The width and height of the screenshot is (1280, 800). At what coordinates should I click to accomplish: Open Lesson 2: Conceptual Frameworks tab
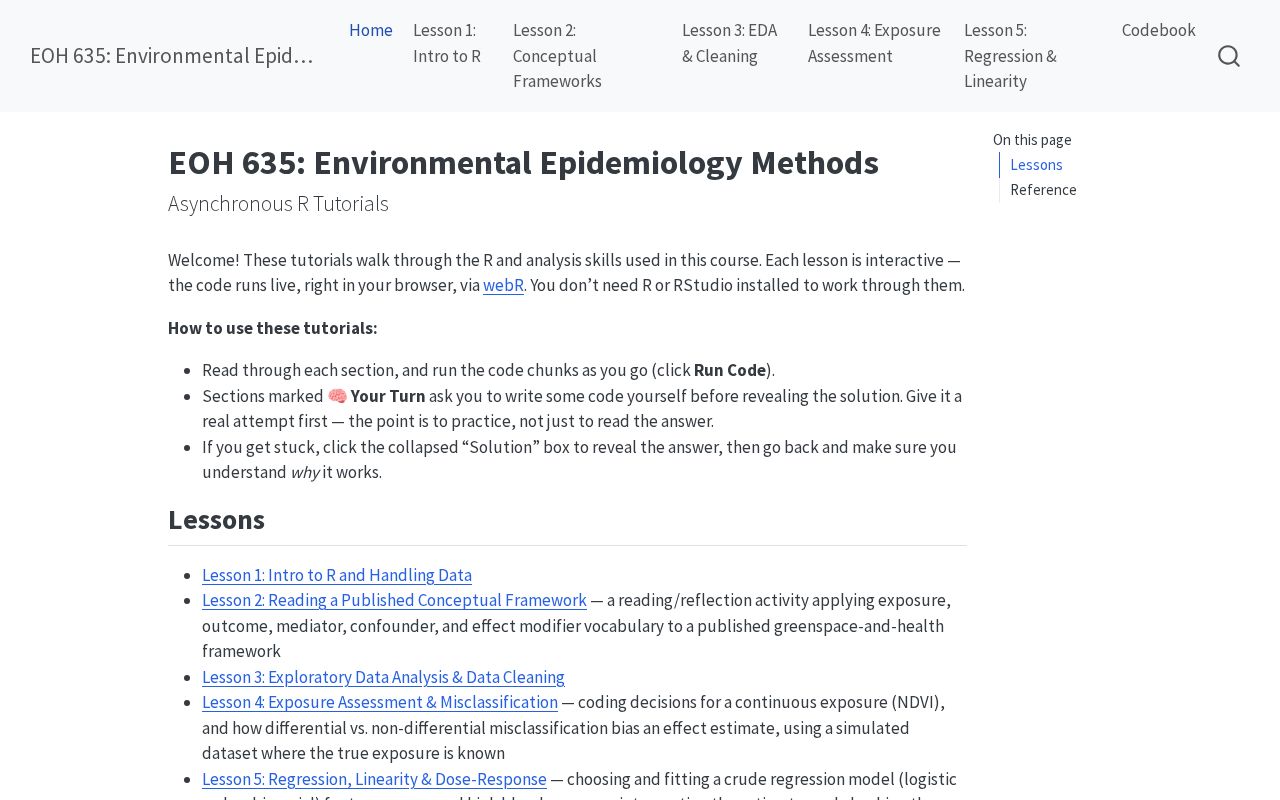(x=557, y=56)
